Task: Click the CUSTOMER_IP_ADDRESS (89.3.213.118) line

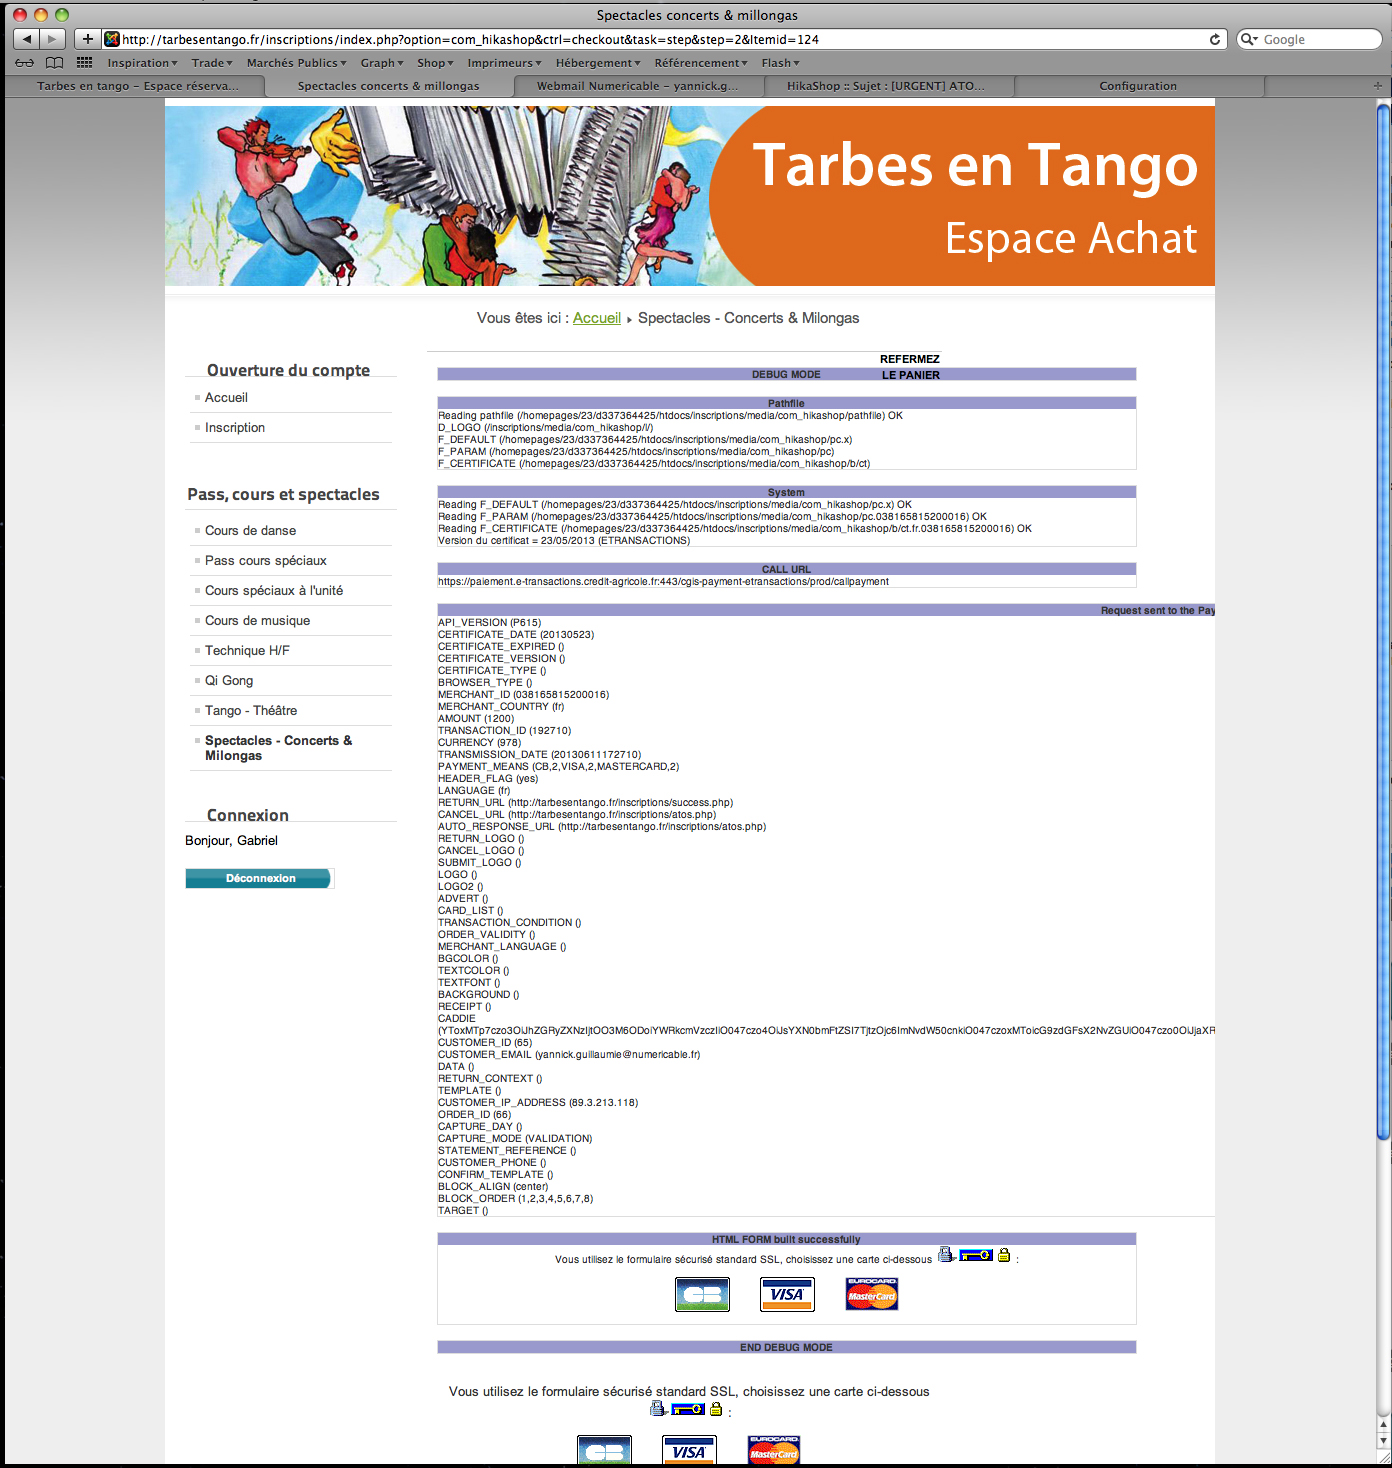Action: pyautogui.click(x=538, y=1102)
